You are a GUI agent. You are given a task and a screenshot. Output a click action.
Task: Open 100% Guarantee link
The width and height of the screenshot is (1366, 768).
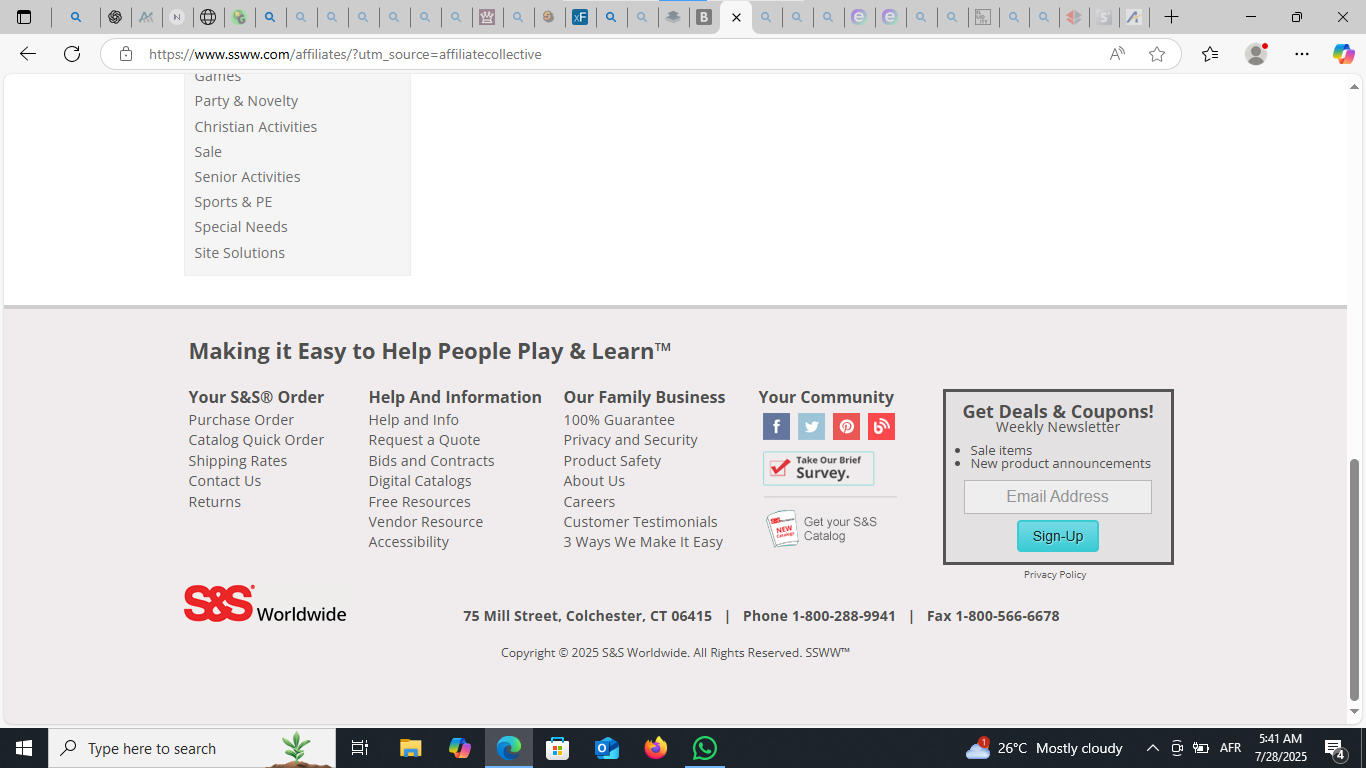(619, 420)
